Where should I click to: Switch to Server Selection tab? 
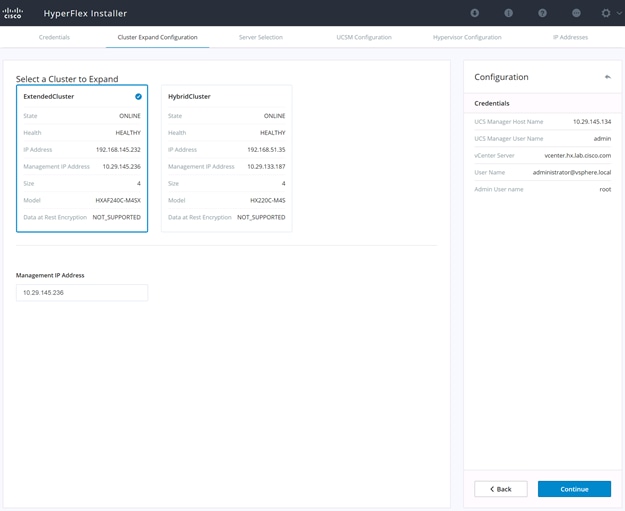[261, 37]
